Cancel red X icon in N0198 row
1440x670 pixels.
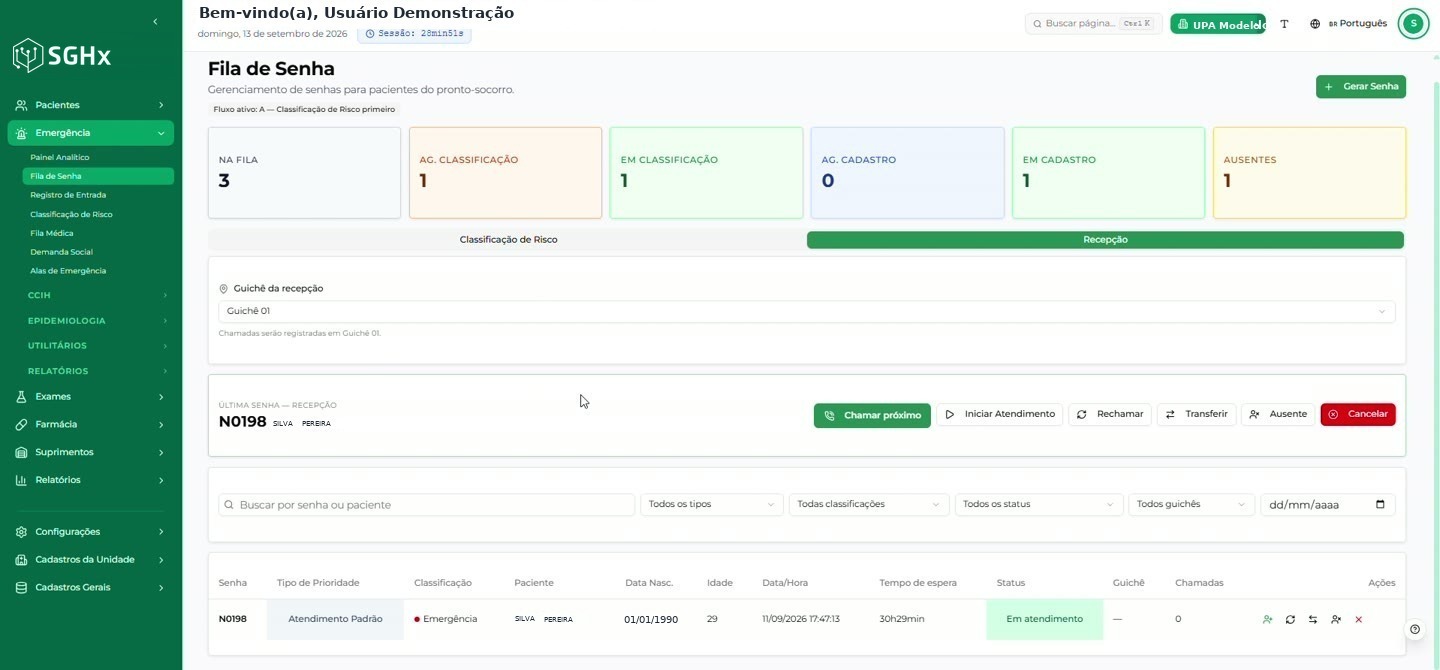coord(1359,620)
